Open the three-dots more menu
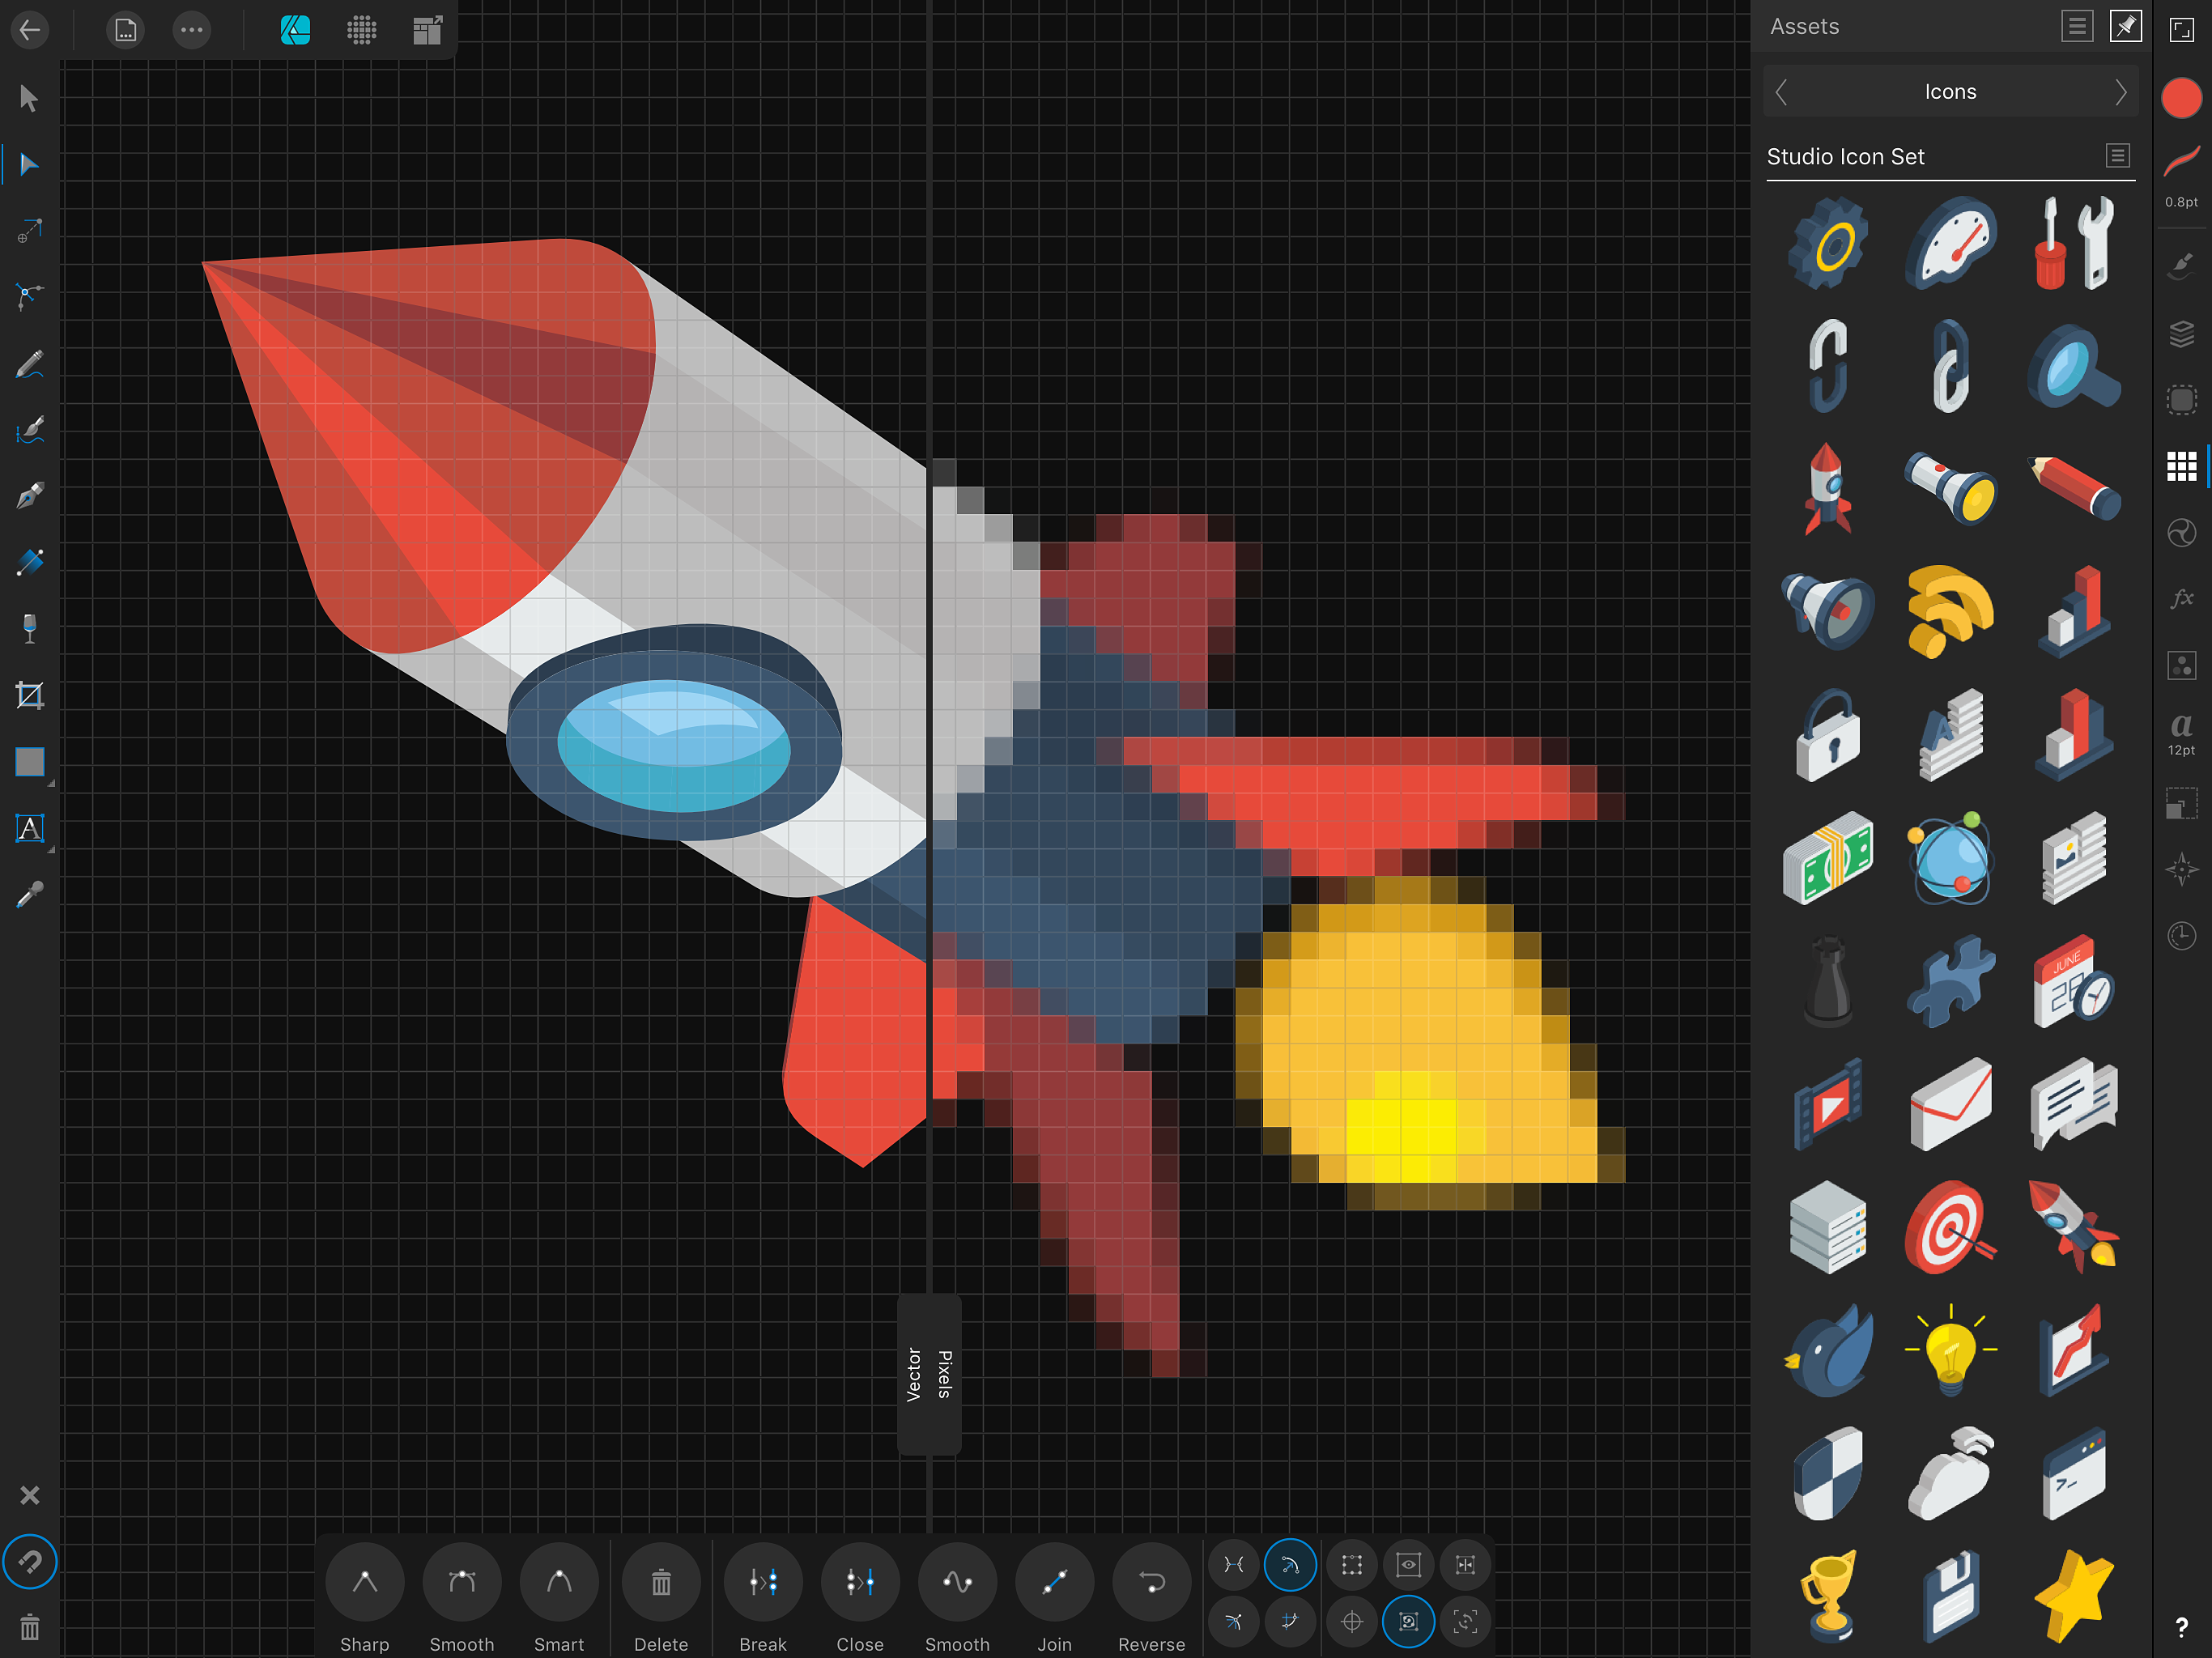 (x=191, y=30)
